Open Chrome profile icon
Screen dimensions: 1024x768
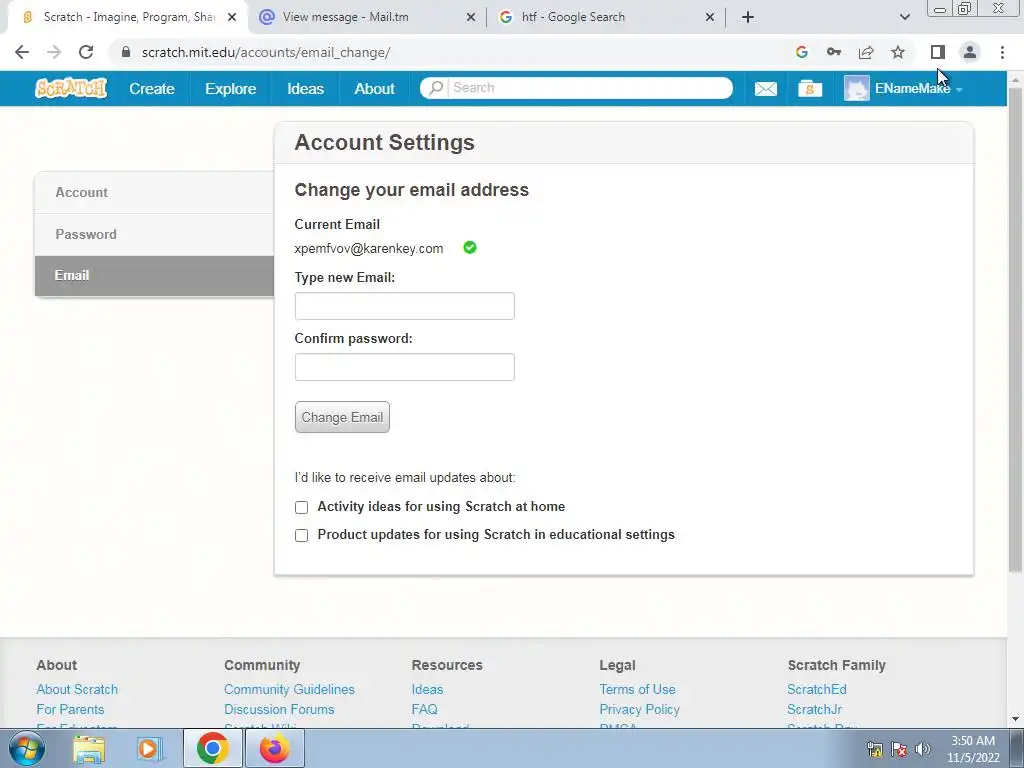point(970,52)
